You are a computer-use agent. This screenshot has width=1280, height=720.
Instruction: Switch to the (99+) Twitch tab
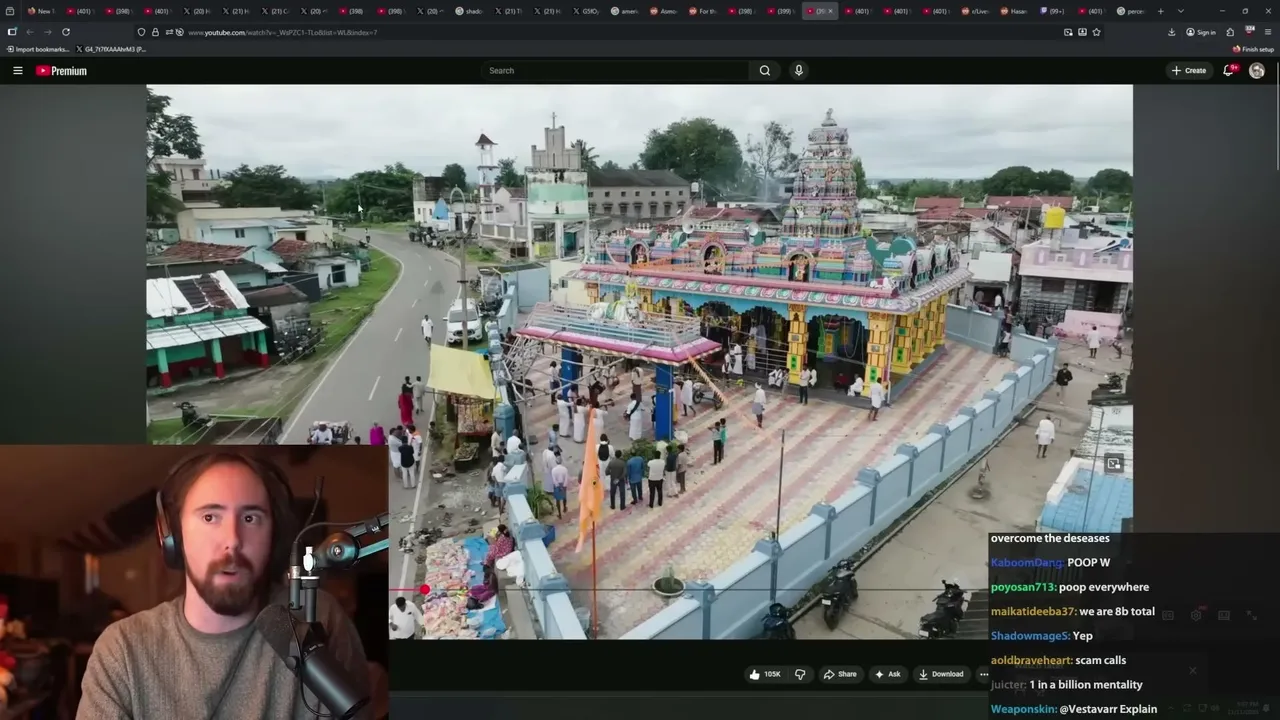click(1051, 11)
